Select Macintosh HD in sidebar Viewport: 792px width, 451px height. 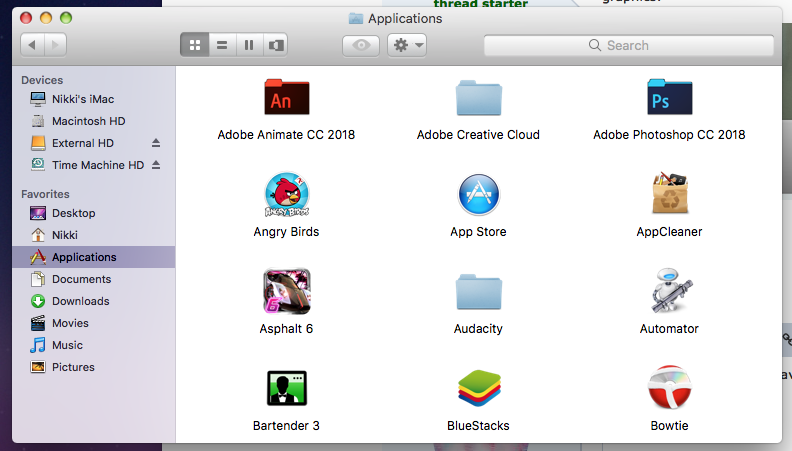pyautogui.click(x=93, y=121)
